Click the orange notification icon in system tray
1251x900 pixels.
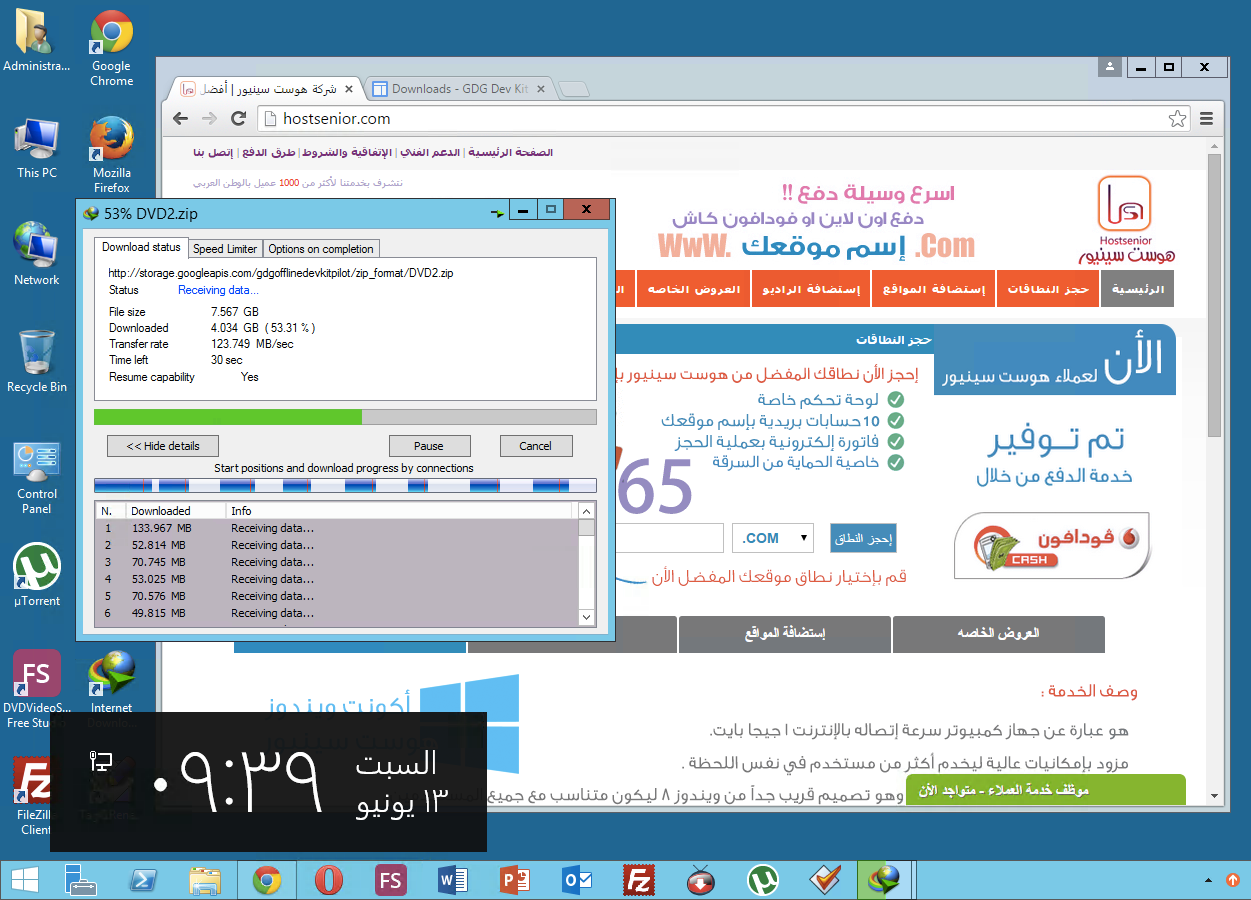point(1233,880)
